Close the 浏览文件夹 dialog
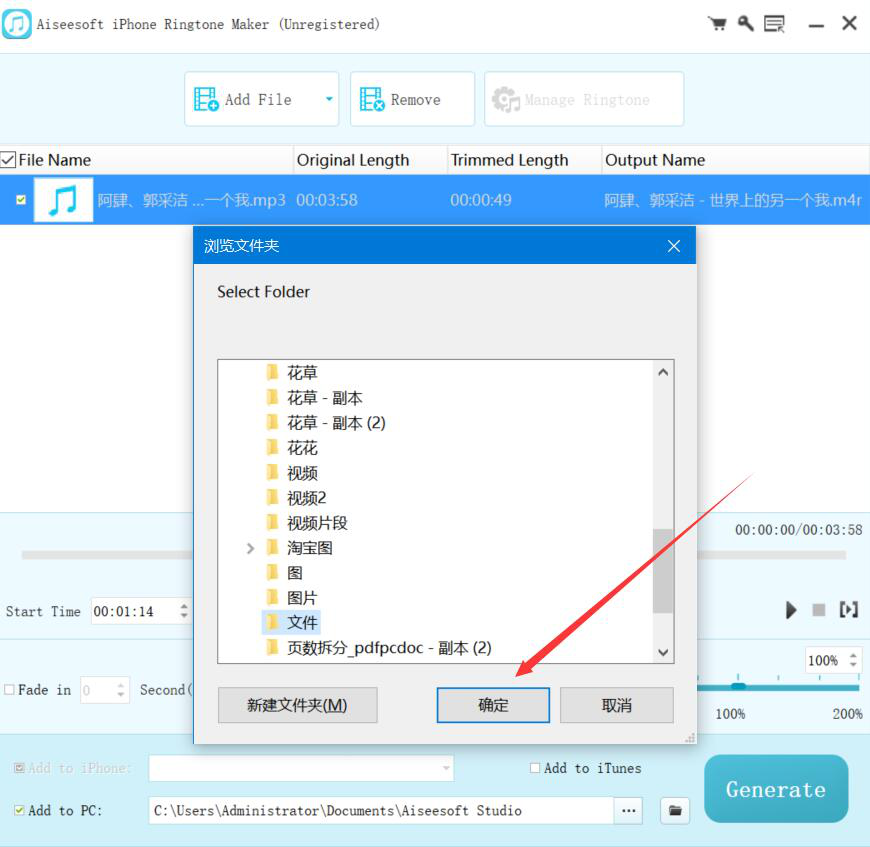 point(674,246)
